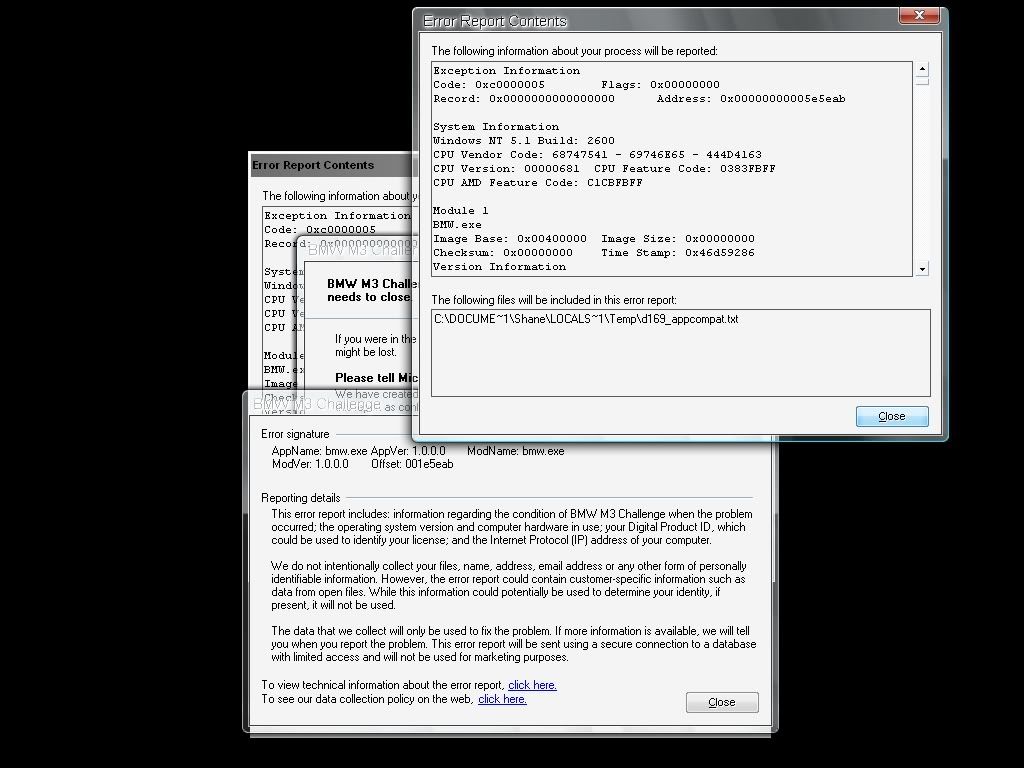Click the scroll up arrow in exception info
The image size is (1024, 768).
922,69
